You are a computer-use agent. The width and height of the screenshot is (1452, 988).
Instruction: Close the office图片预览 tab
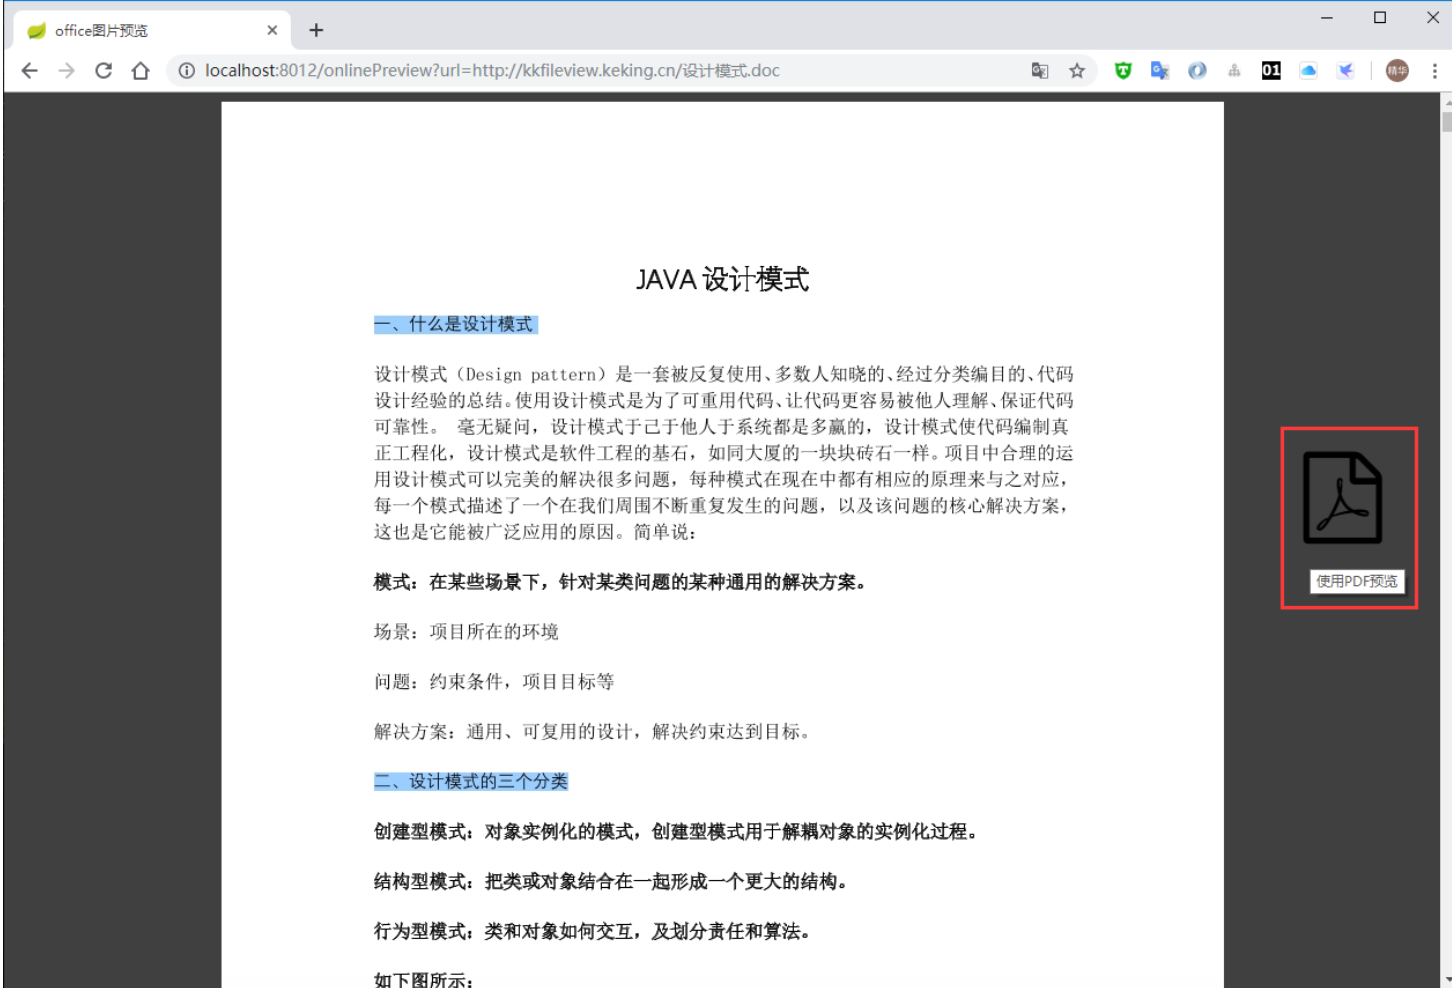(x=272, y=31)
